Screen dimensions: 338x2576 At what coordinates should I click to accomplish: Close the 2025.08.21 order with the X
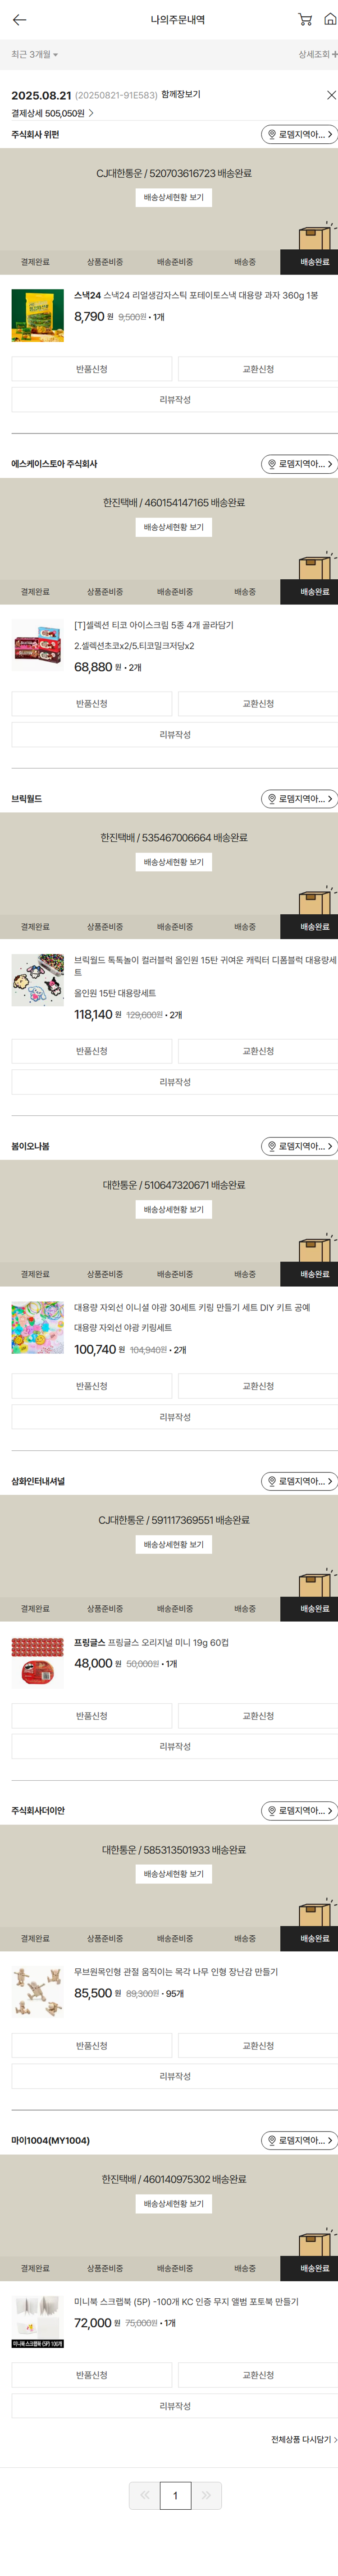(331, 95)
